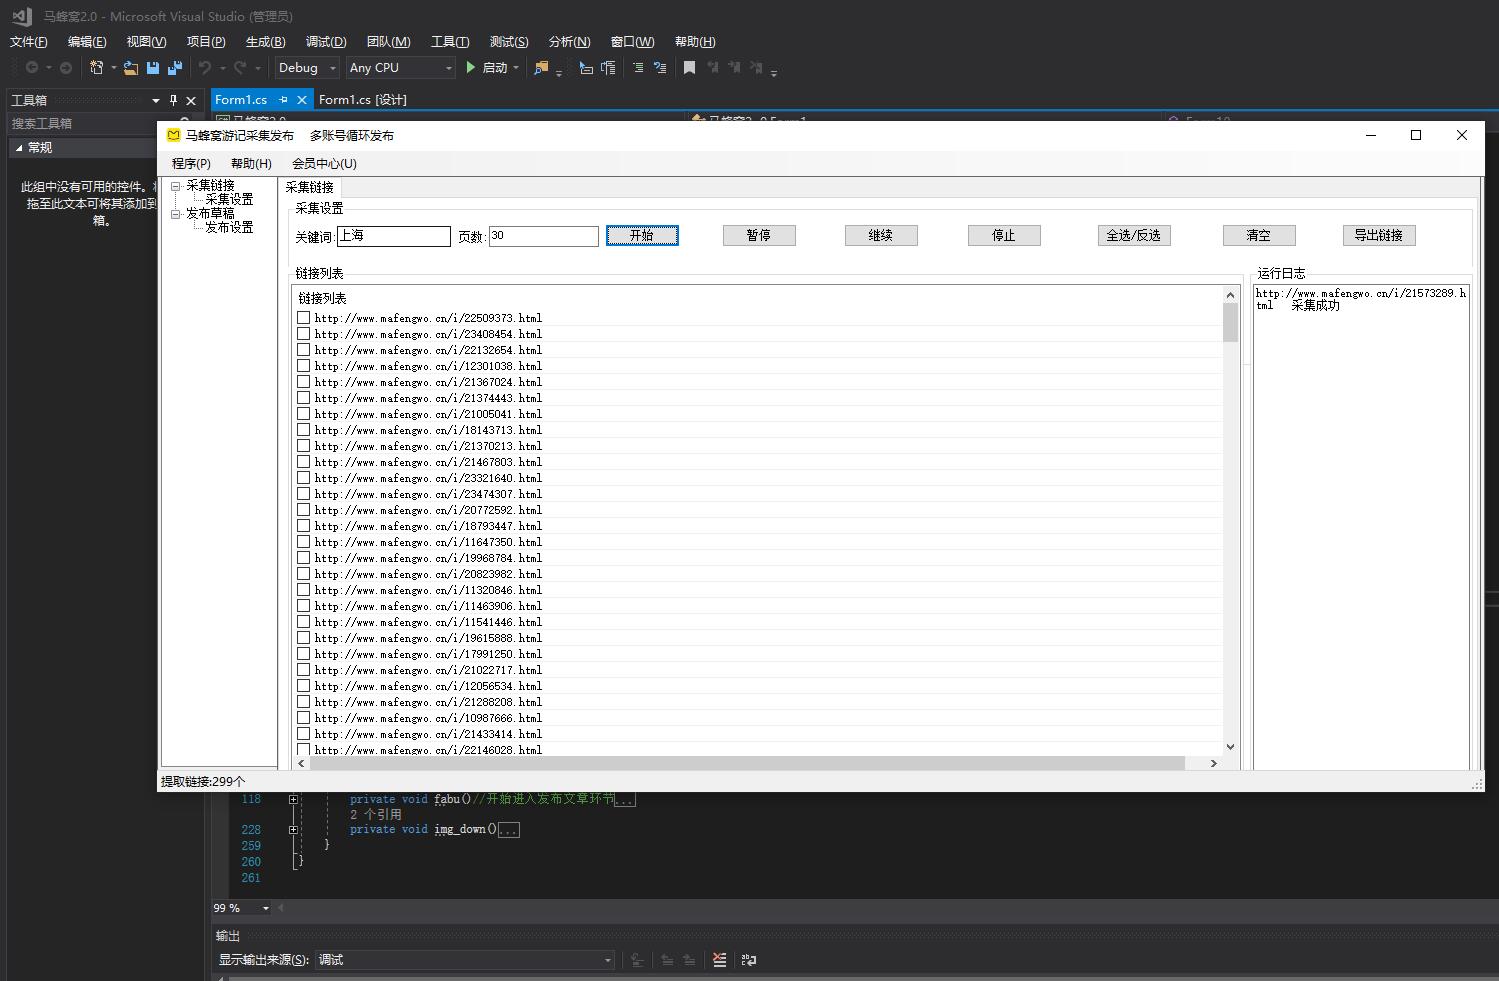Click the 停止 button
The image size is (1499, 981).
pyautogui.click(x=1004, y=235)
